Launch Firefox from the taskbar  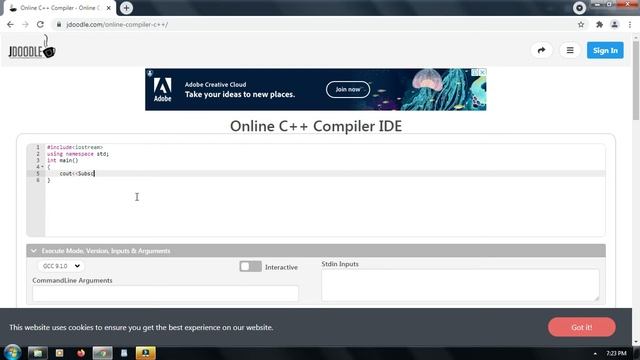tap(81, 353)
